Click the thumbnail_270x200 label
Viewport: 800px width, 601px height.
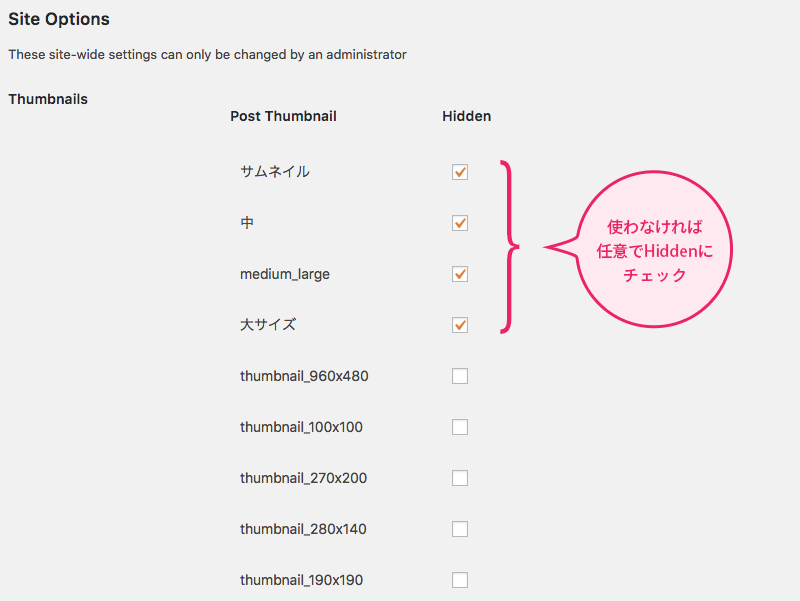[x=303, y=478]
